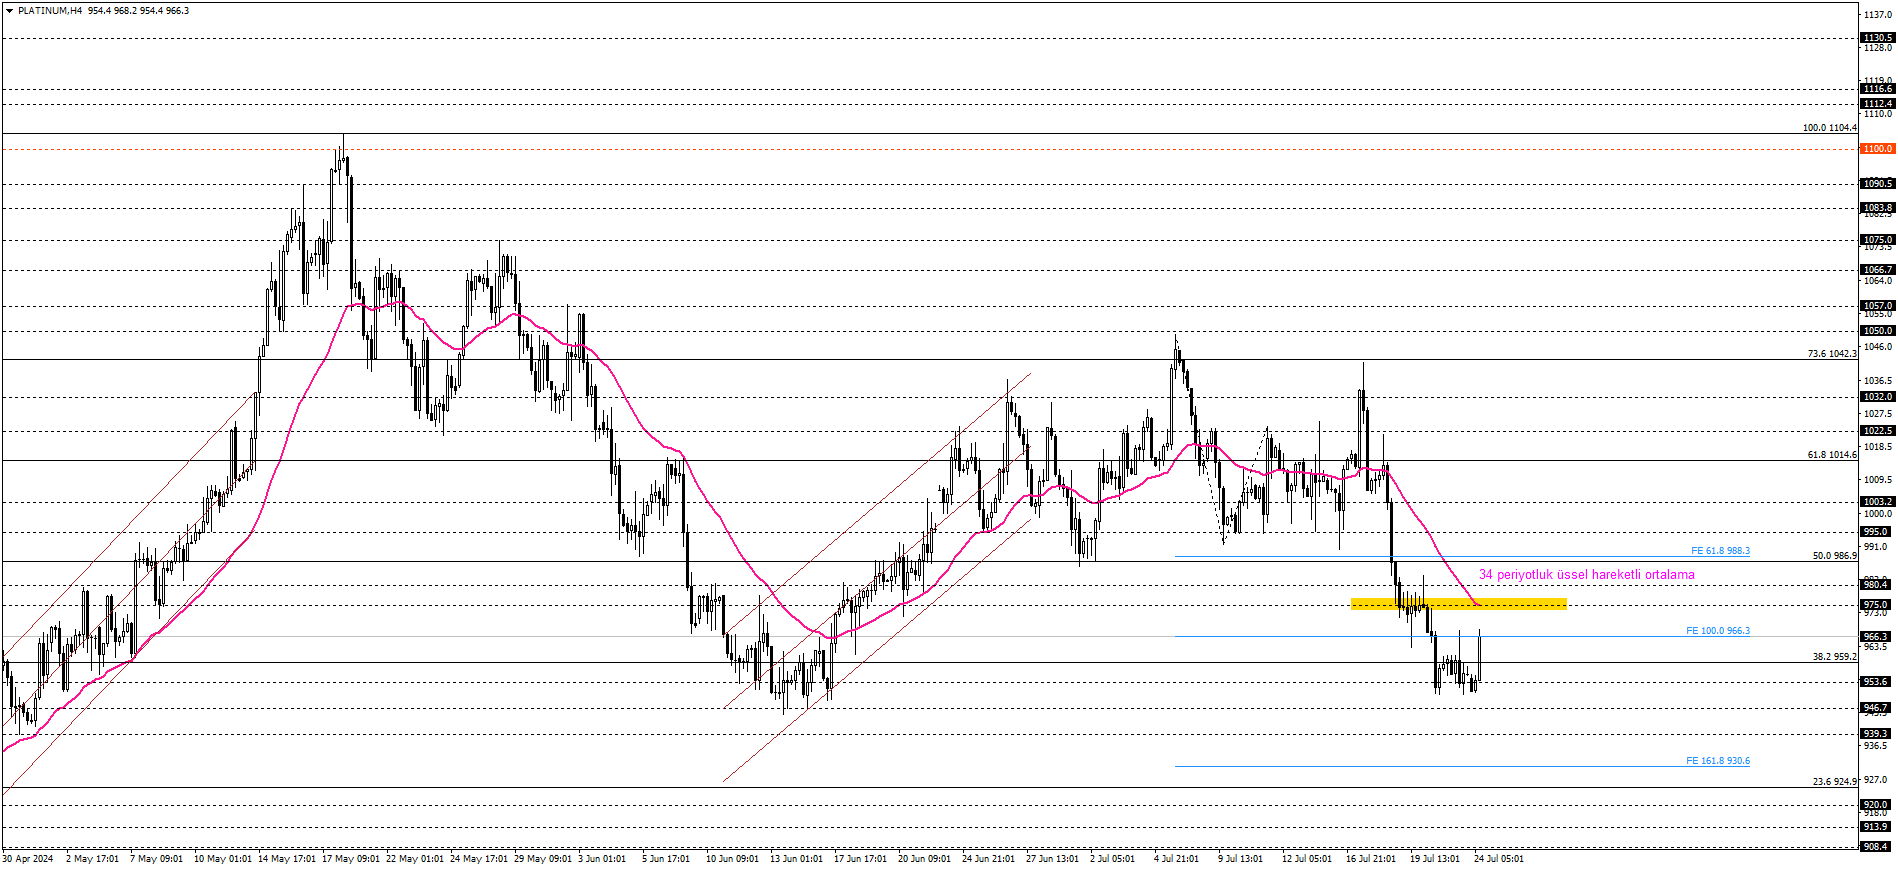Select the yellow rectangle zone near 975

1459,604
